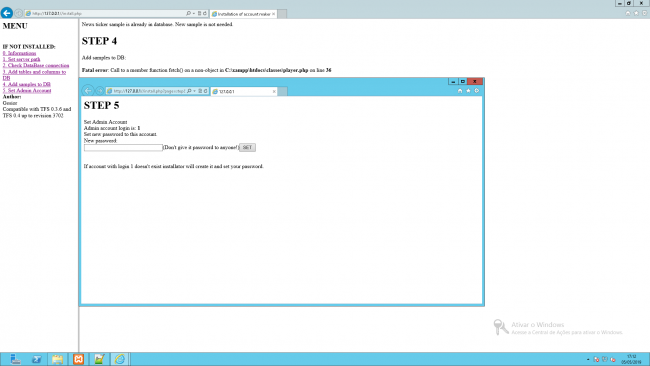Open new tab in the main browser
Viewport: 650px width, 366px height.
282,14
